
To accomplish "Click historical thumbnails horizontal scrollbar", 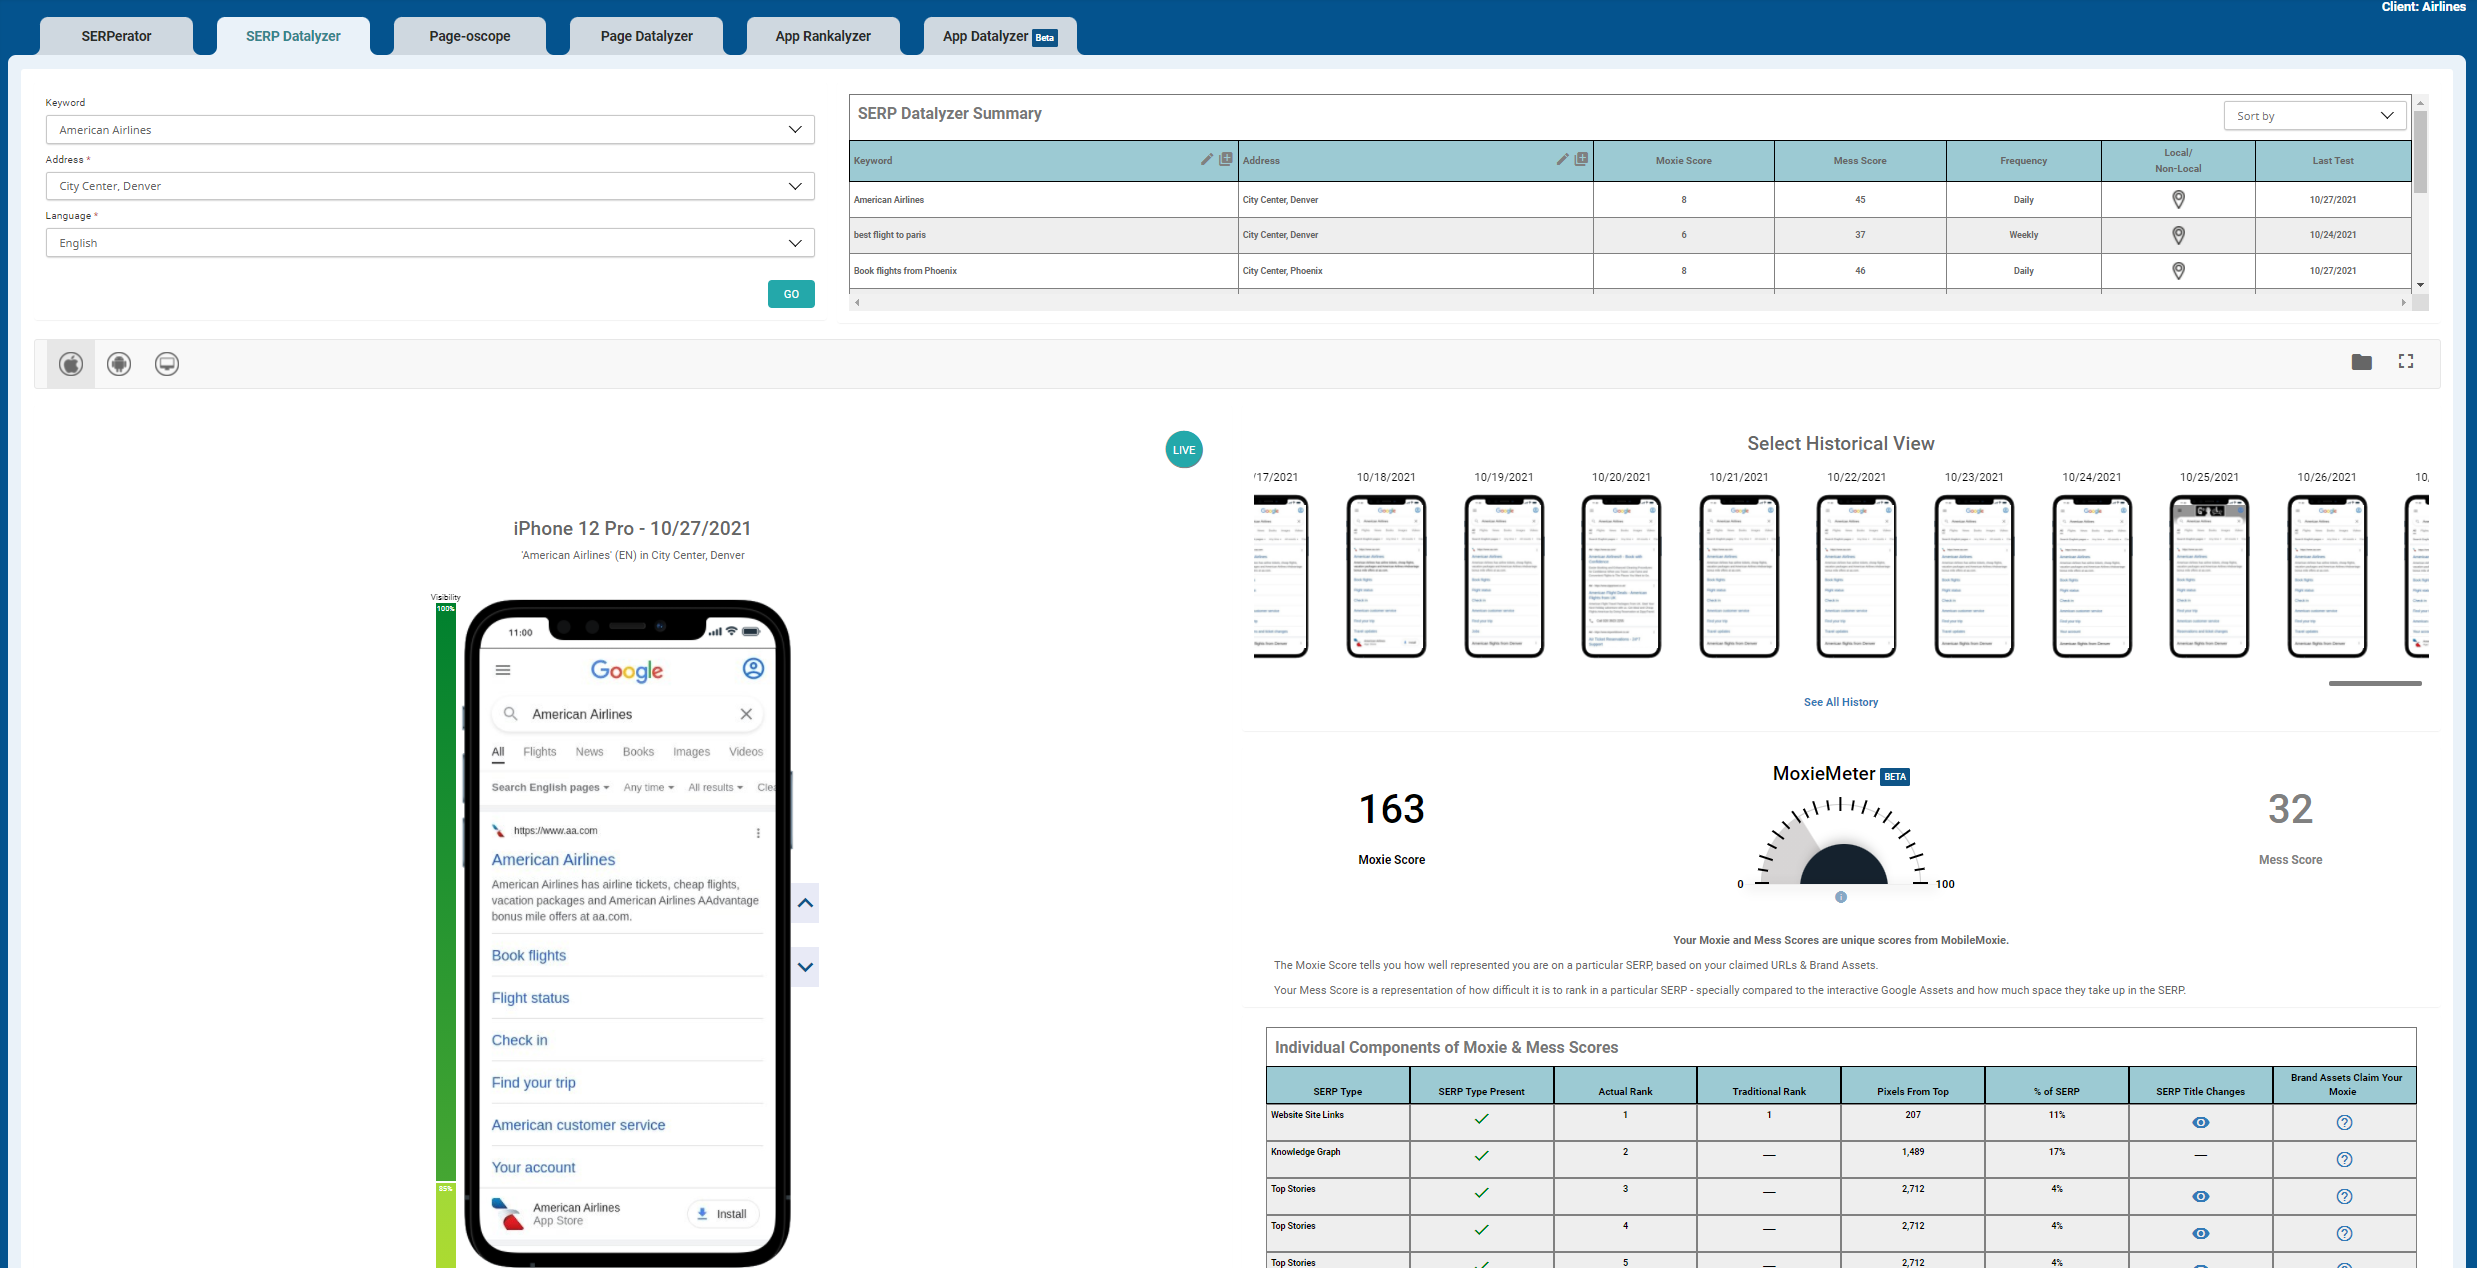I will [2375, 684].
